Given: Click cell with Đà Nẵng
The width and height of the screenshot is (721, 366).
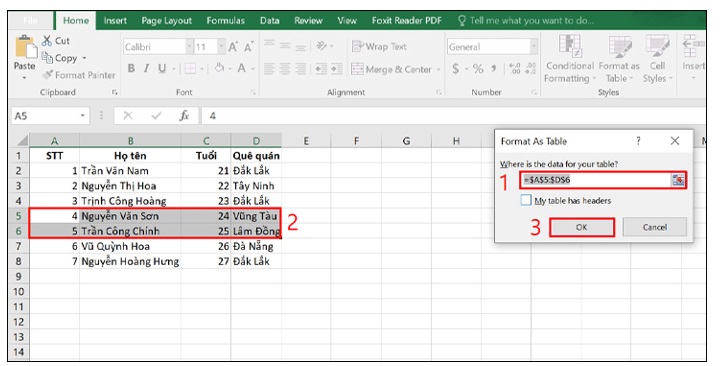Looking at the screenshot, I should (256, 246).
